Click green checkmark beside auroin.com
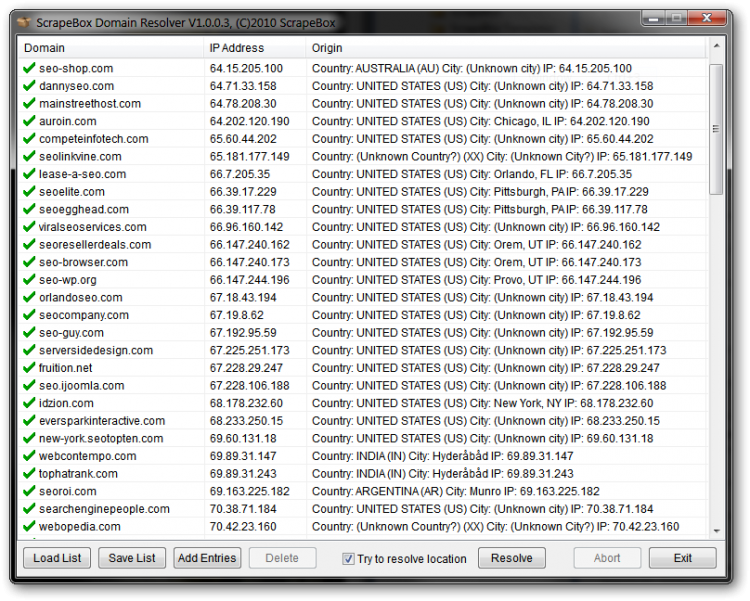The width and height of the screenshot is (750, 601). click(x=29, y=121)
